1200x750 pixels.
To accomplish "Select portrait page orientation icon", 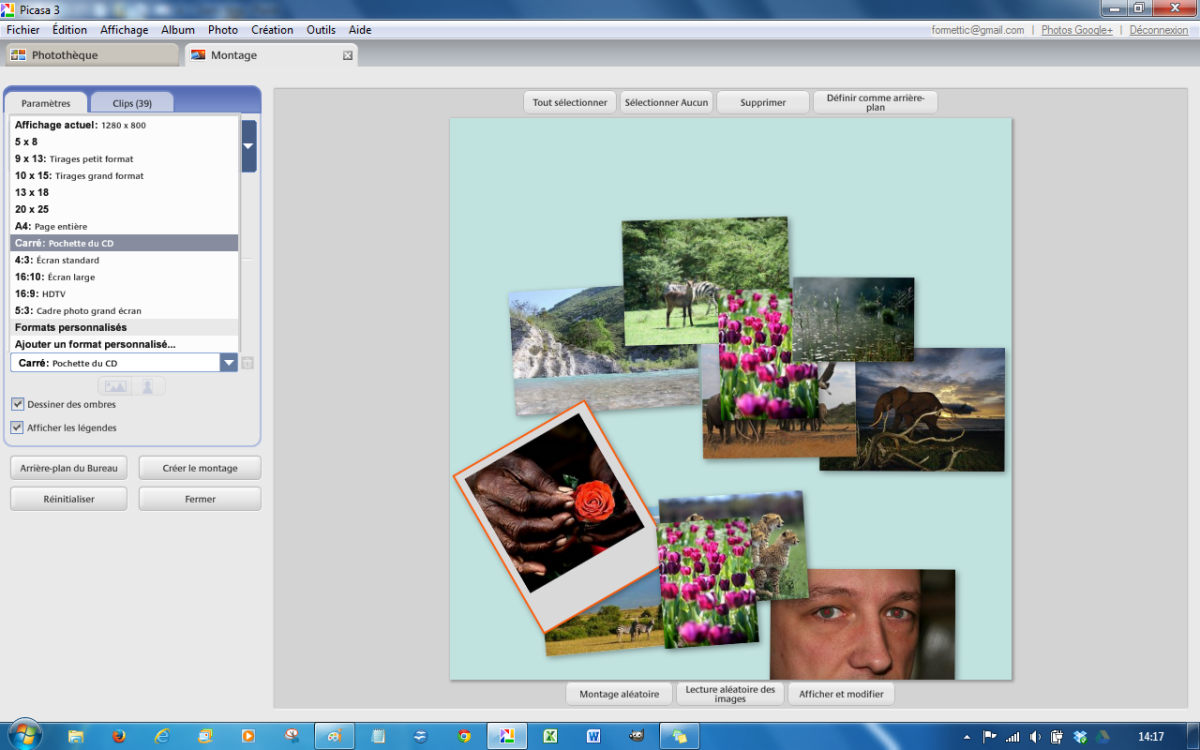I will tap(148, 386).
